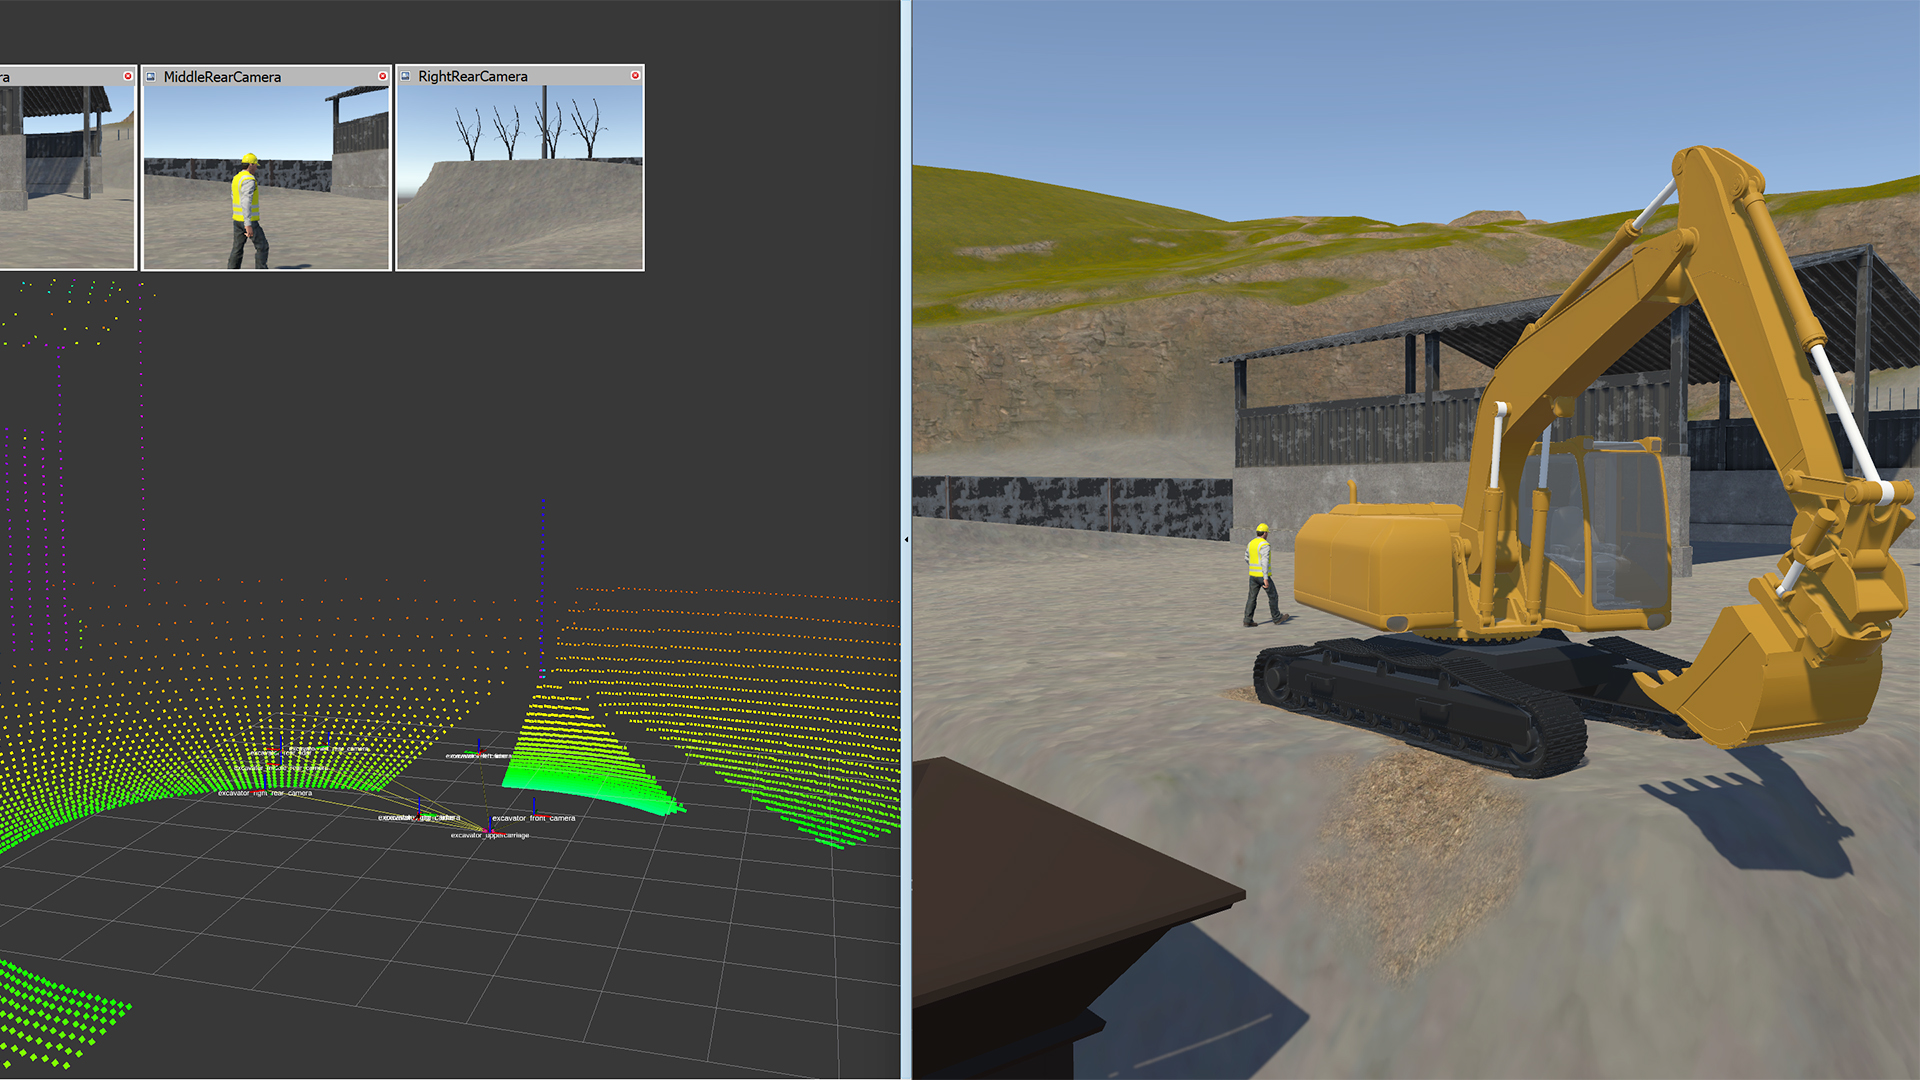
Task: Select the RightRearCamera title bar
Action: coord(520,76)
